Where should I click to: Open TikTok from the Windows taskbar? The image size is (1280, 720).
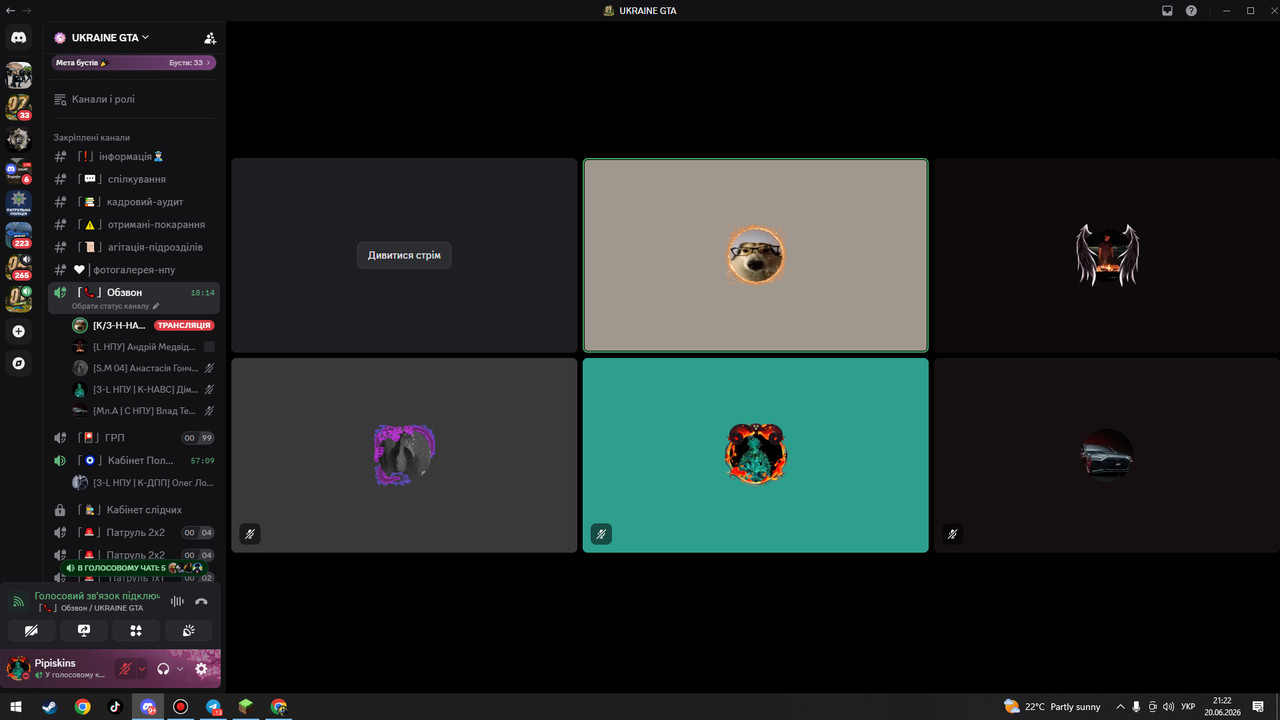pyautogui.click(x=115, y=707)
